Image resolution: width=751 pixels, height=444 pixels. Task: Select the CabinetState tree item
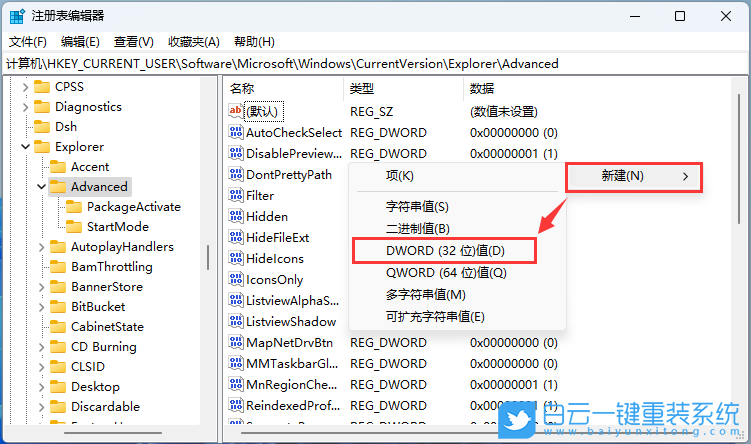click(107, 327)
